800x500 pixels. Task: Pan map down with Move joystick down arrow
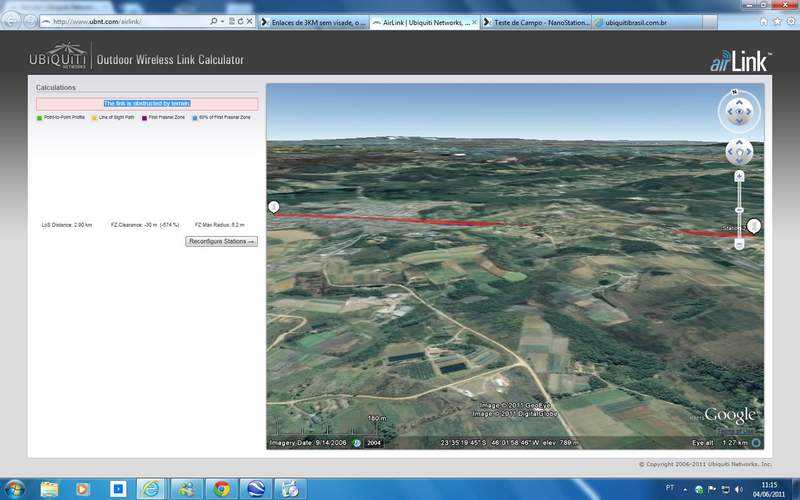739,161
